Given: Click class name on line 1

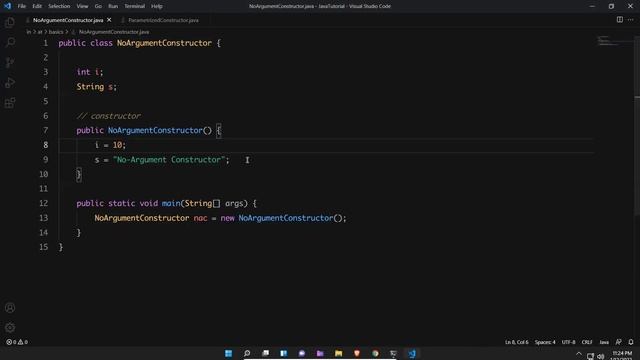Looking at the screenshot, I should [x=164, y=43].
